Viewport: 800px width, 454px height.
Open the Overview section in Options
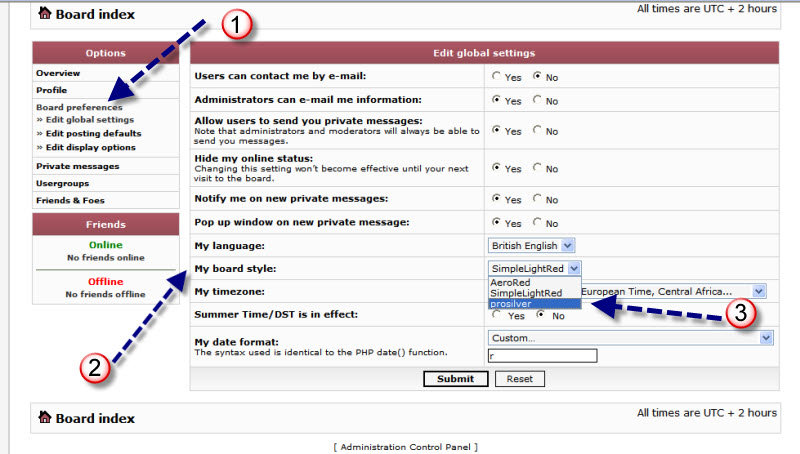[x=58, y=73]
